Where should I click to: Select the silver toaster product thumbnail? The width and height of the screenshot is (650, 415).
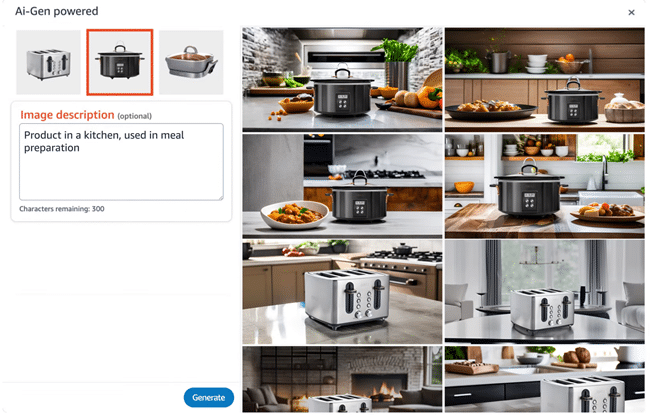[x=49, y=62]
